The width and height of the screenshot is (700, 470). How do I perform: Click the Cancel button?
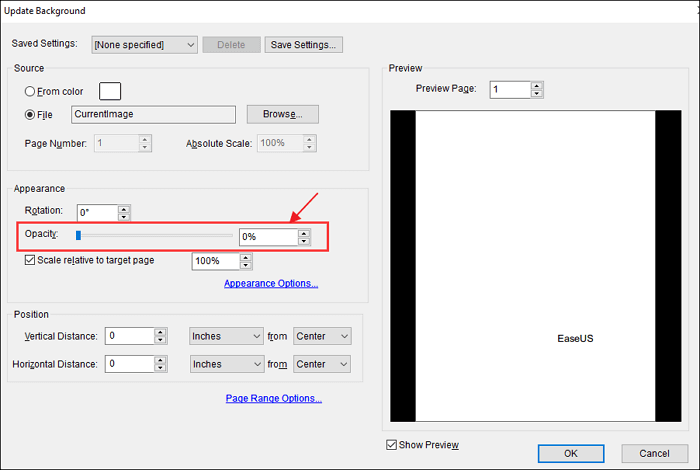pos(654,453)
